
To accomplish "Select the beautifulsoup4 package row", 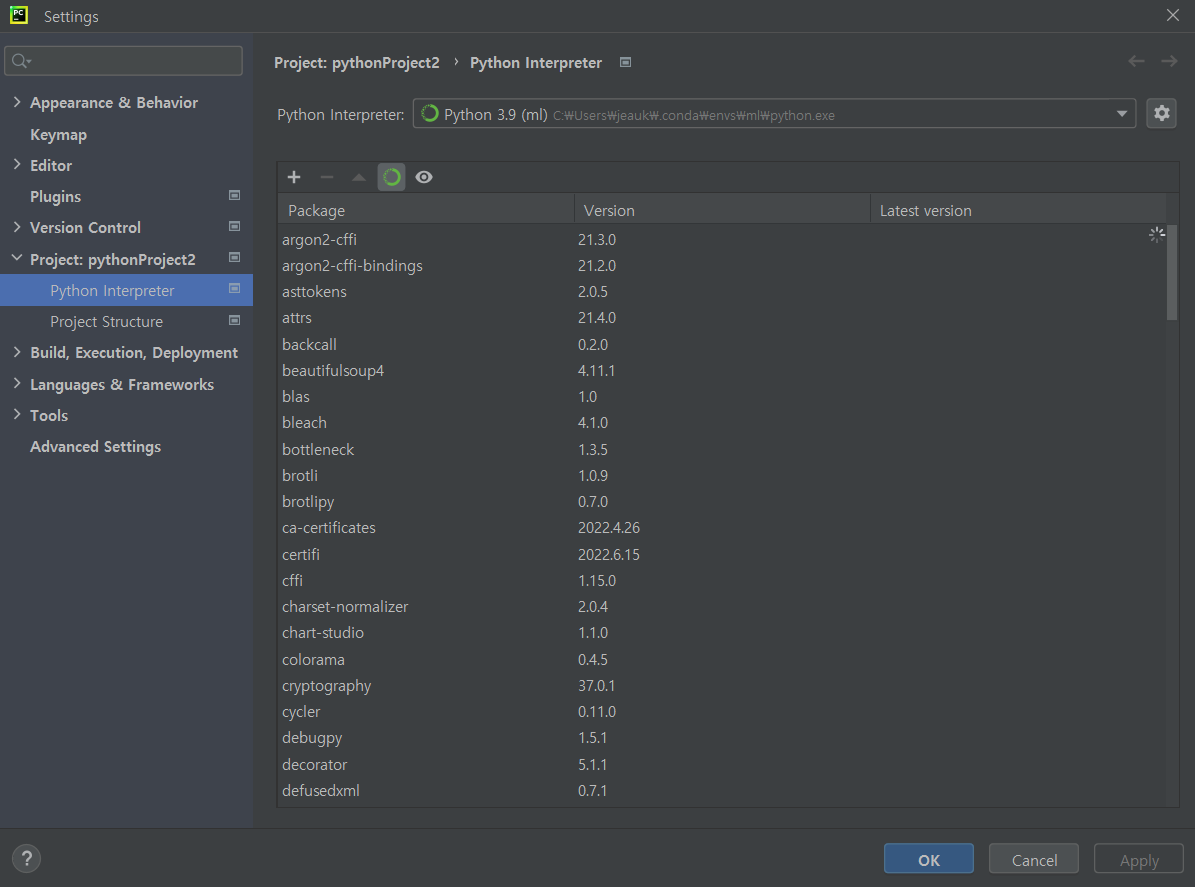I will click(722, 370).
